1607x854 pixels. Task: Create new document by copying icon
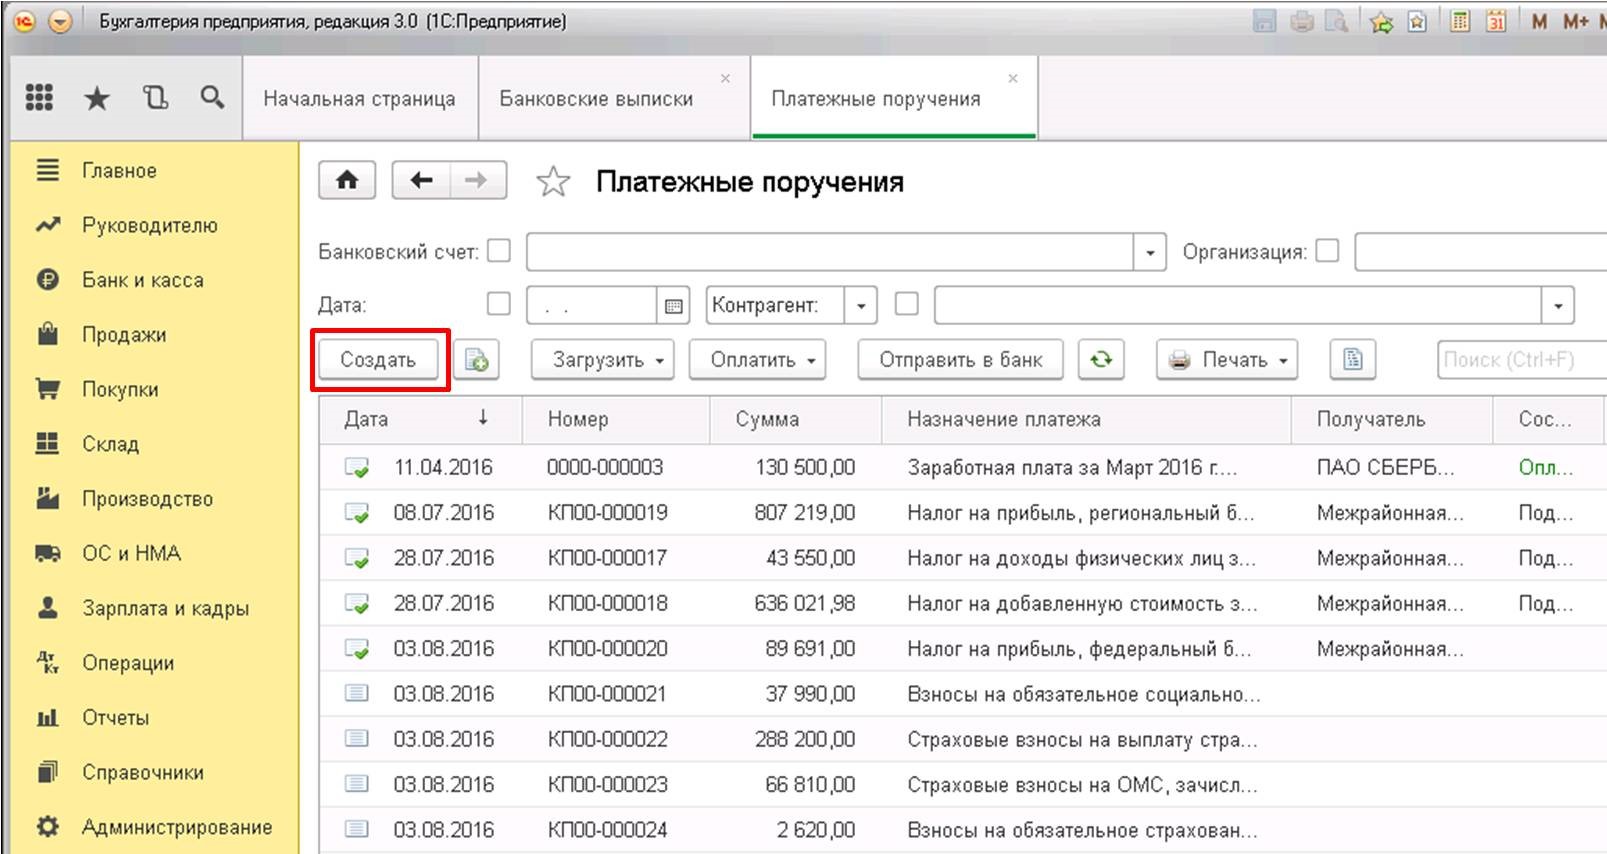click(477, 359)
